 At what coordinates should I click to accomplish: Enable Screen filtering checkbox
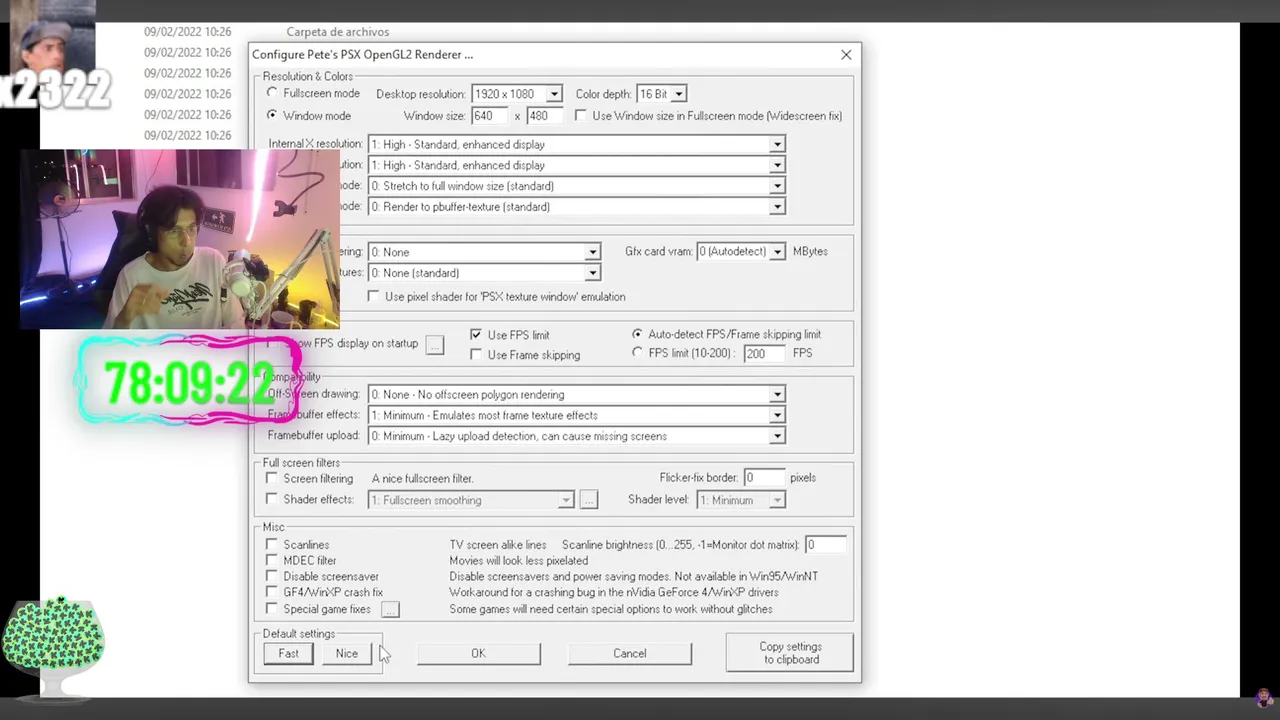tap(272, 479)
